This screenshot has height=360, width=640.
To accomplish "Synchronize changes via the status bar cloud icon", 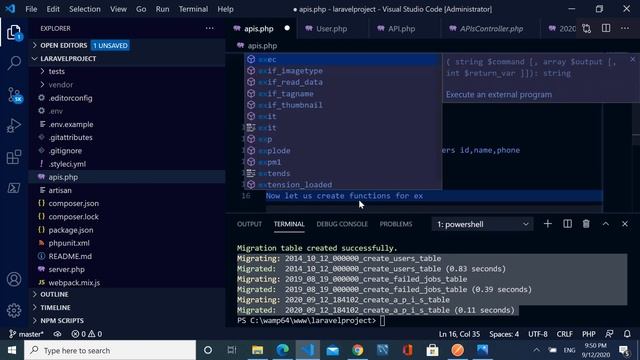I will coord(57,334).
